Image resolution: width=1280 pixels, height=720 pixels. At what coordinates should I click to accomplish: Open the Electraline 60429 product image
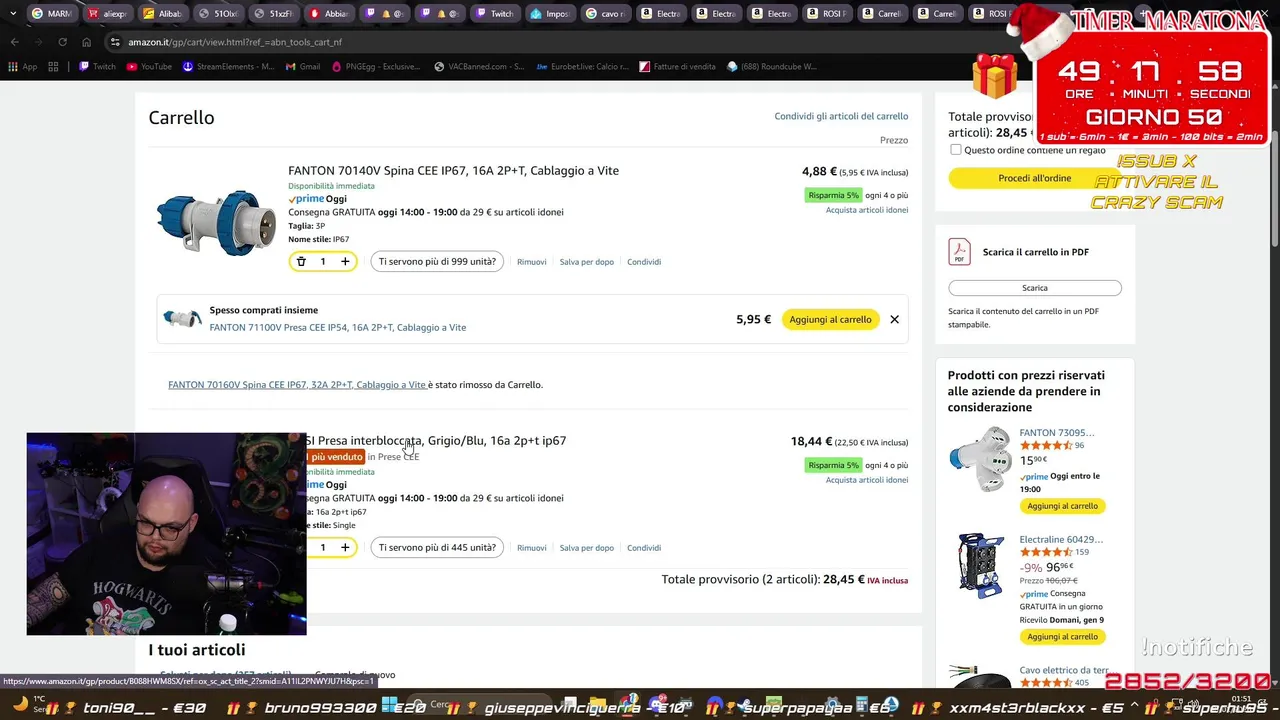click(980, 566)
